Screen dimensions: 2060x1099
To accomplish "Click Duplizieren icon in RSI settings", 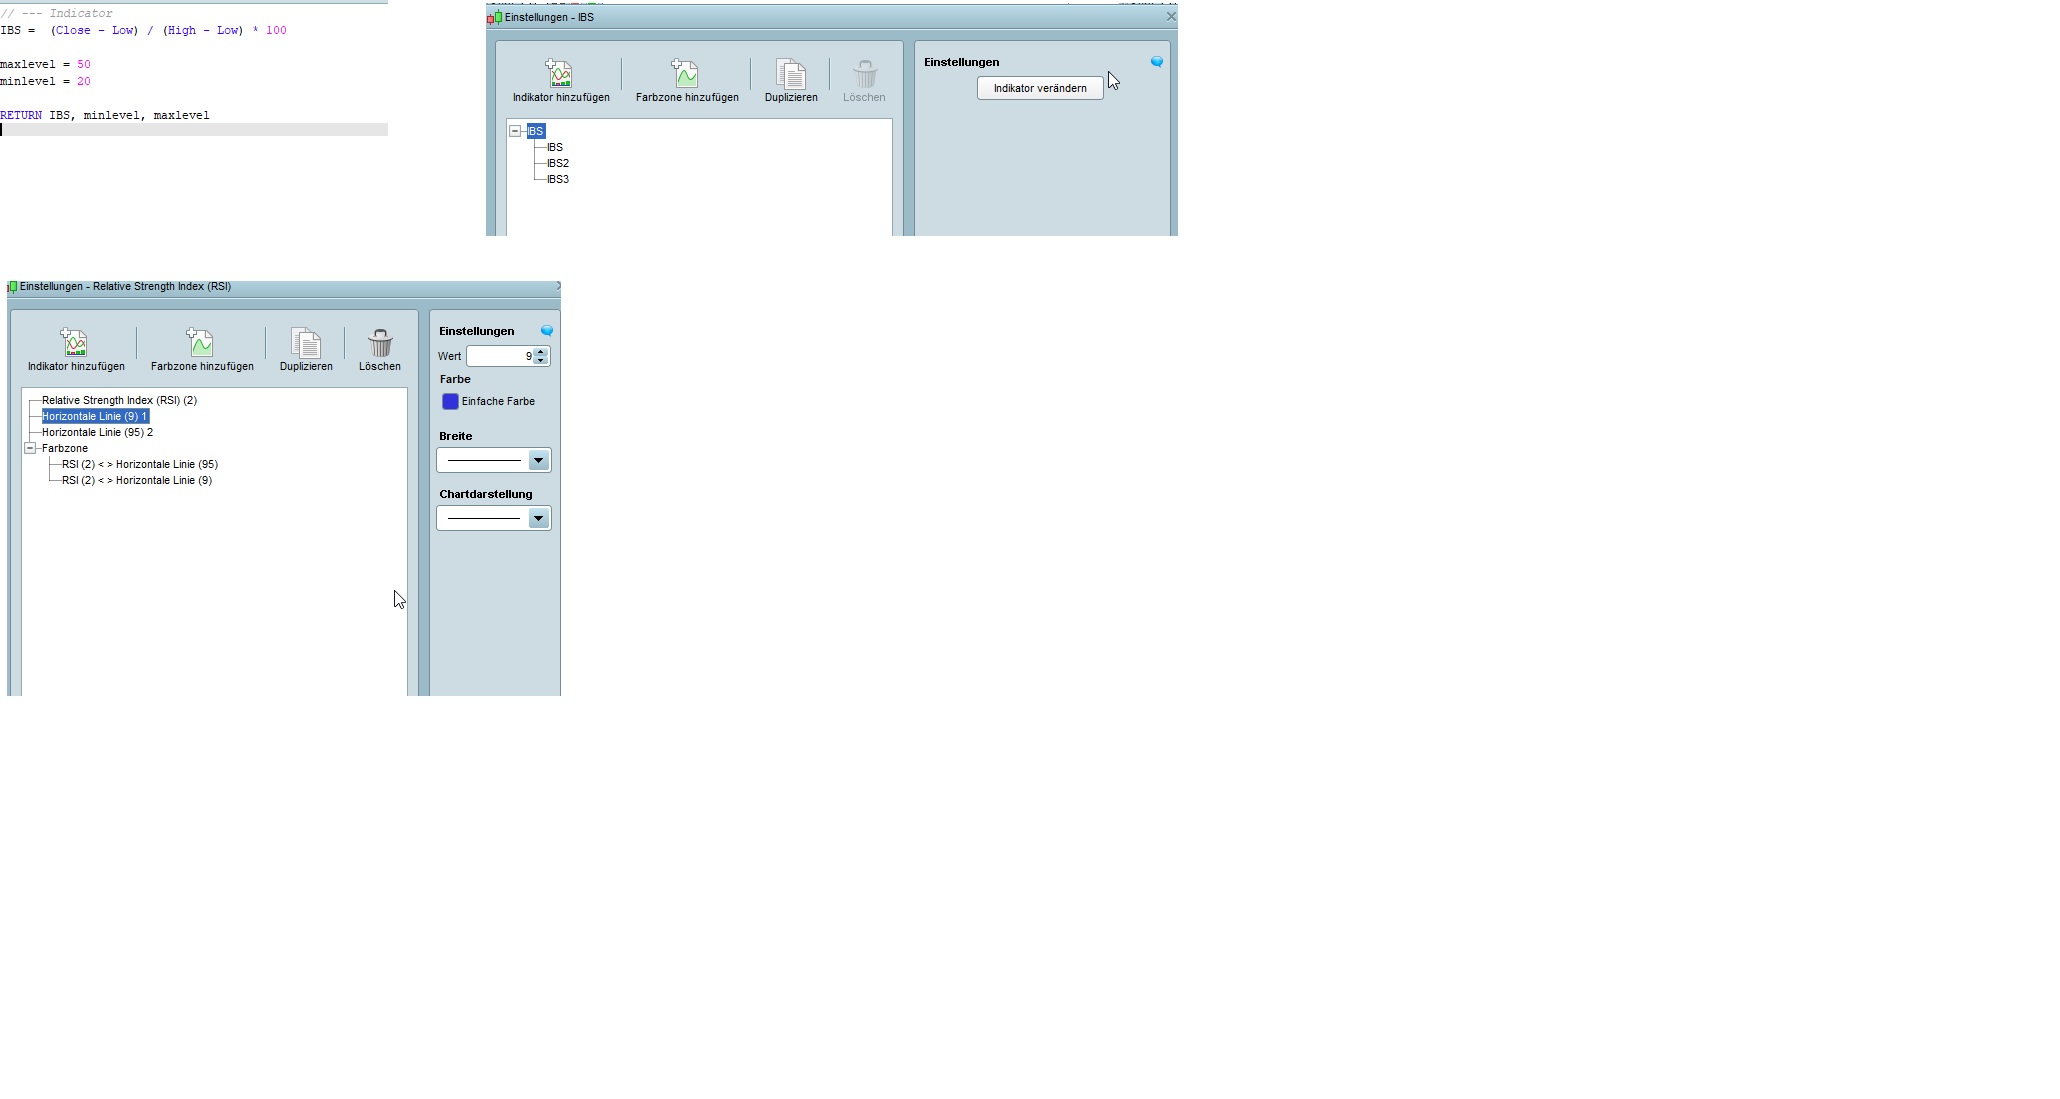I will (x=306, y=343).
